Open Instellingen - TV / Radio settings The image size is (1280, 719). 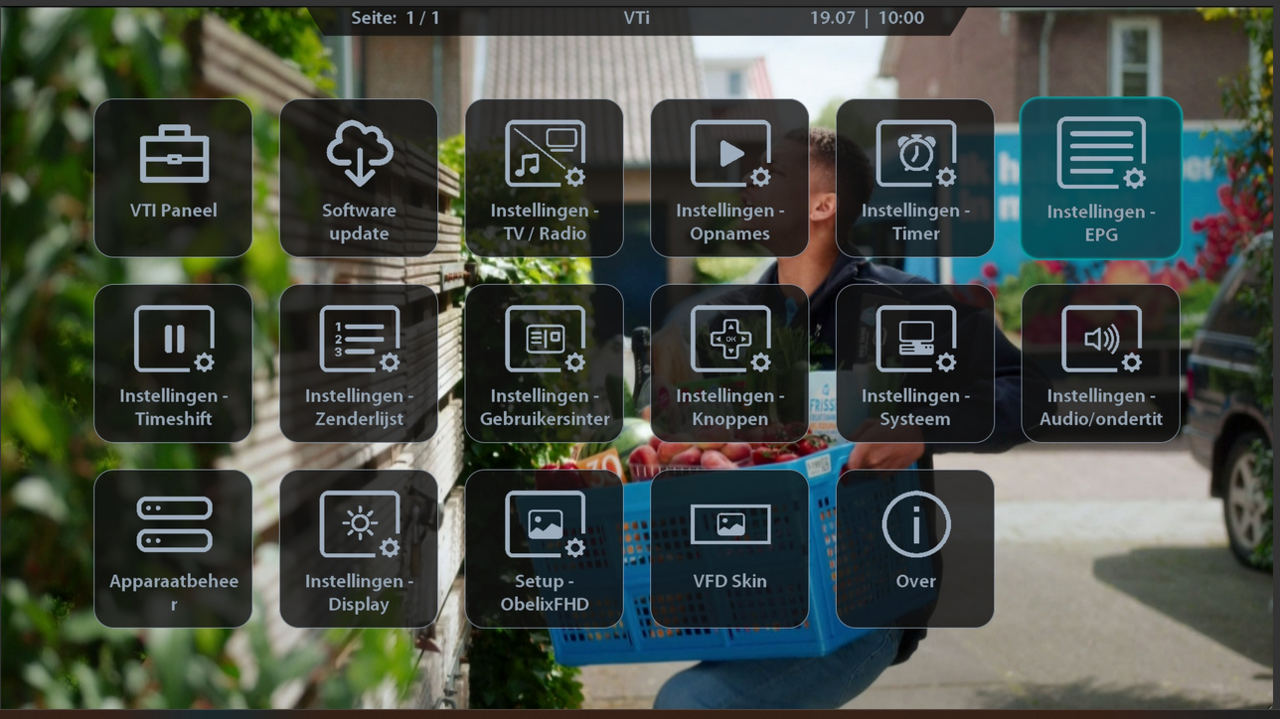tap(544, 177)
